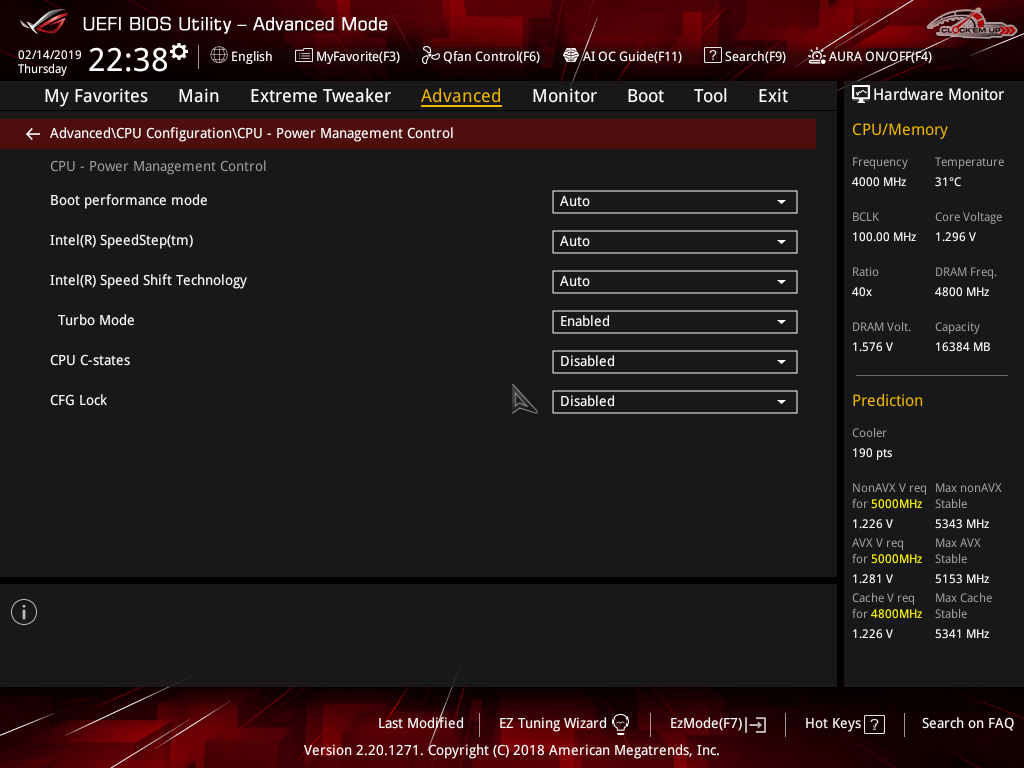Click the info icon in help panel

[x=24, y=612]
